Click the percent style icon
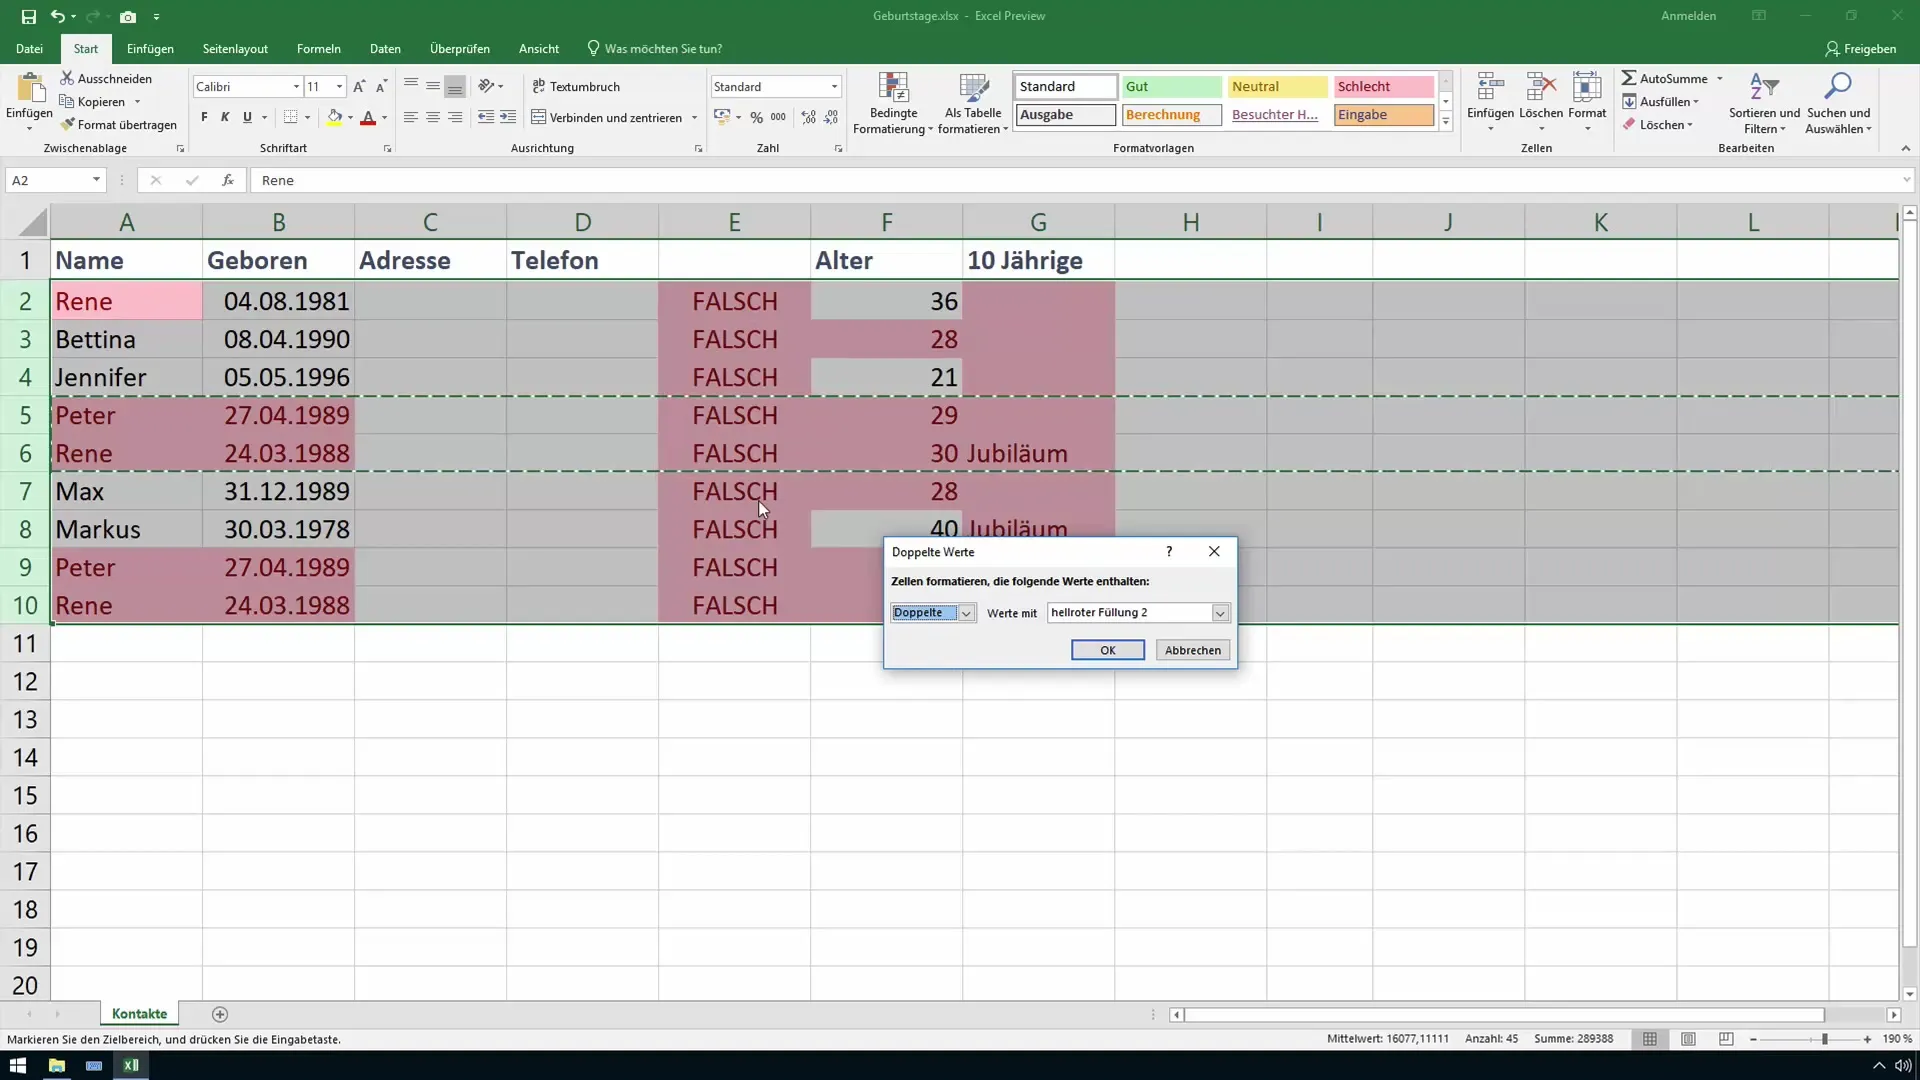1920x1080 pixels. (757, 117)
